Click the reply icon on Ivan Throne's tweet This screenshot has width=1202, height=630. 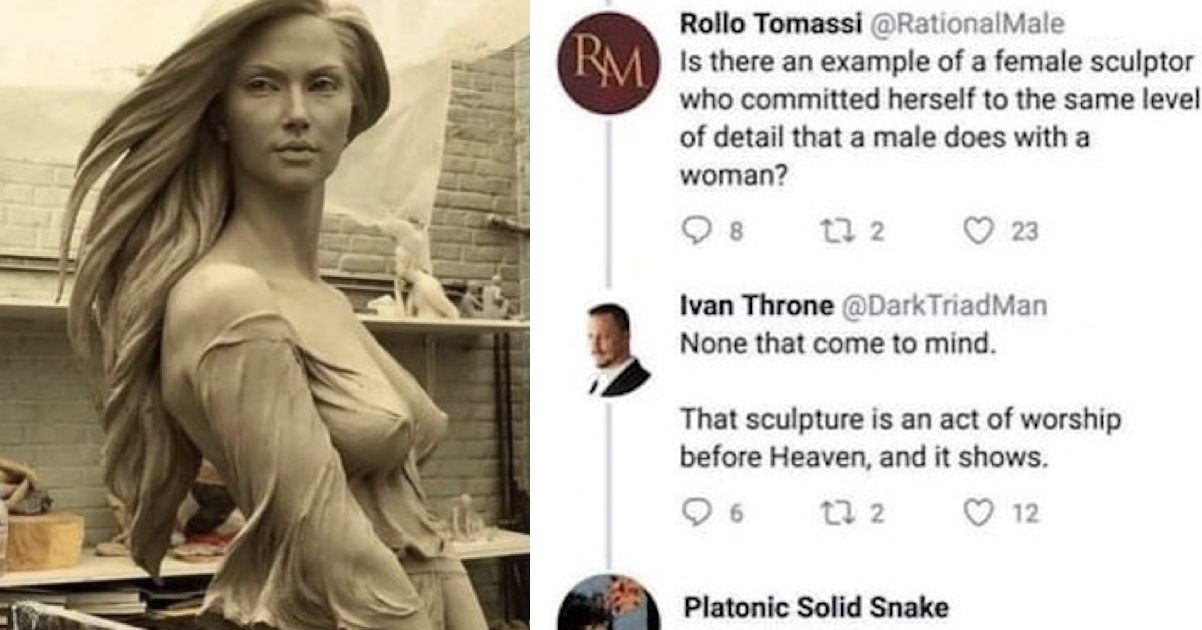[695, 513]
